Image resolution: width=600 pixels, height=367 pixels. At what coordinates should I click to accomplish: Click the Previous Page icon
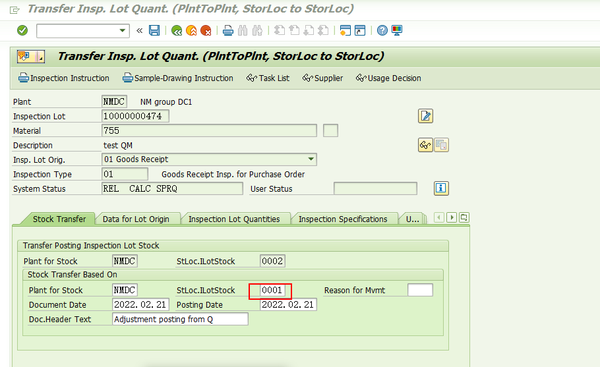[x=294, y=30]
